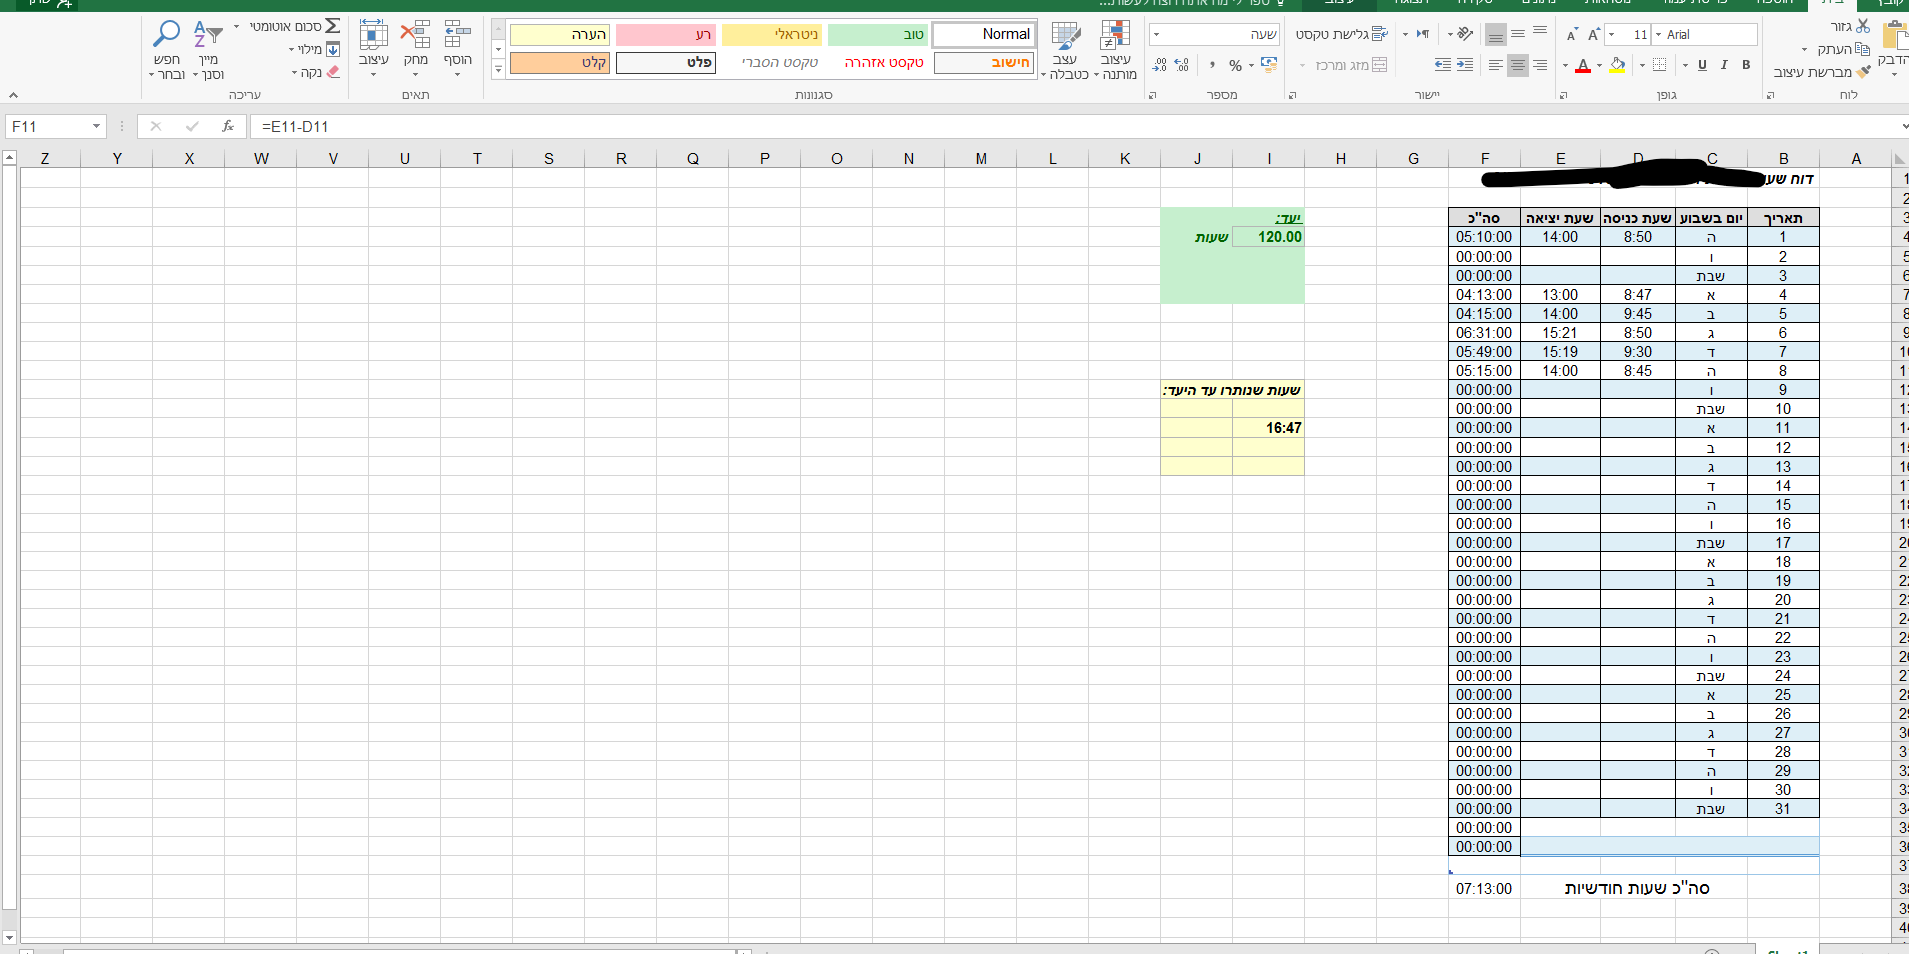Select column header J
The width and height of the screenshot is (1909, 954).
1197,158
